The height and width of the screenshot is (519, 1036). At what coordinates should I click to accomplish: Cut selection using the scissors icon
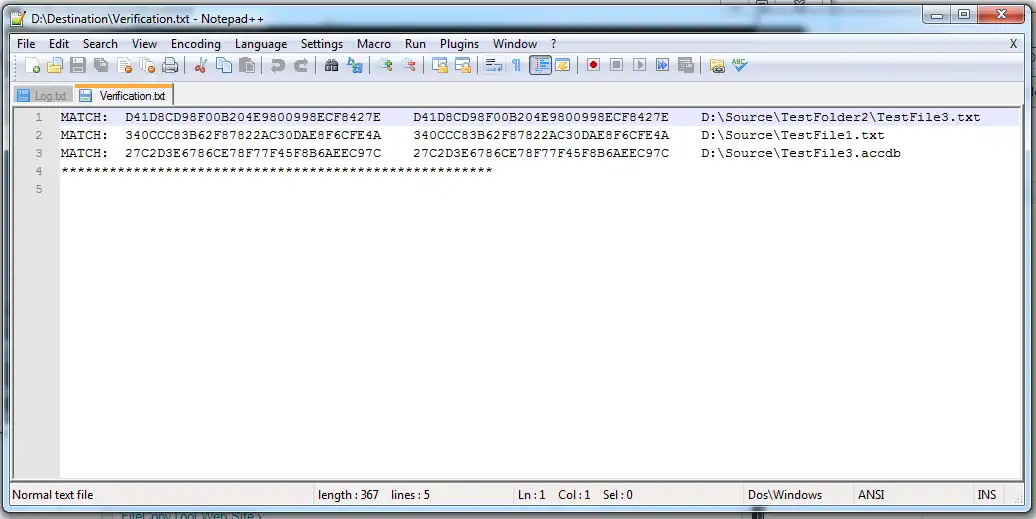(201, 65)
